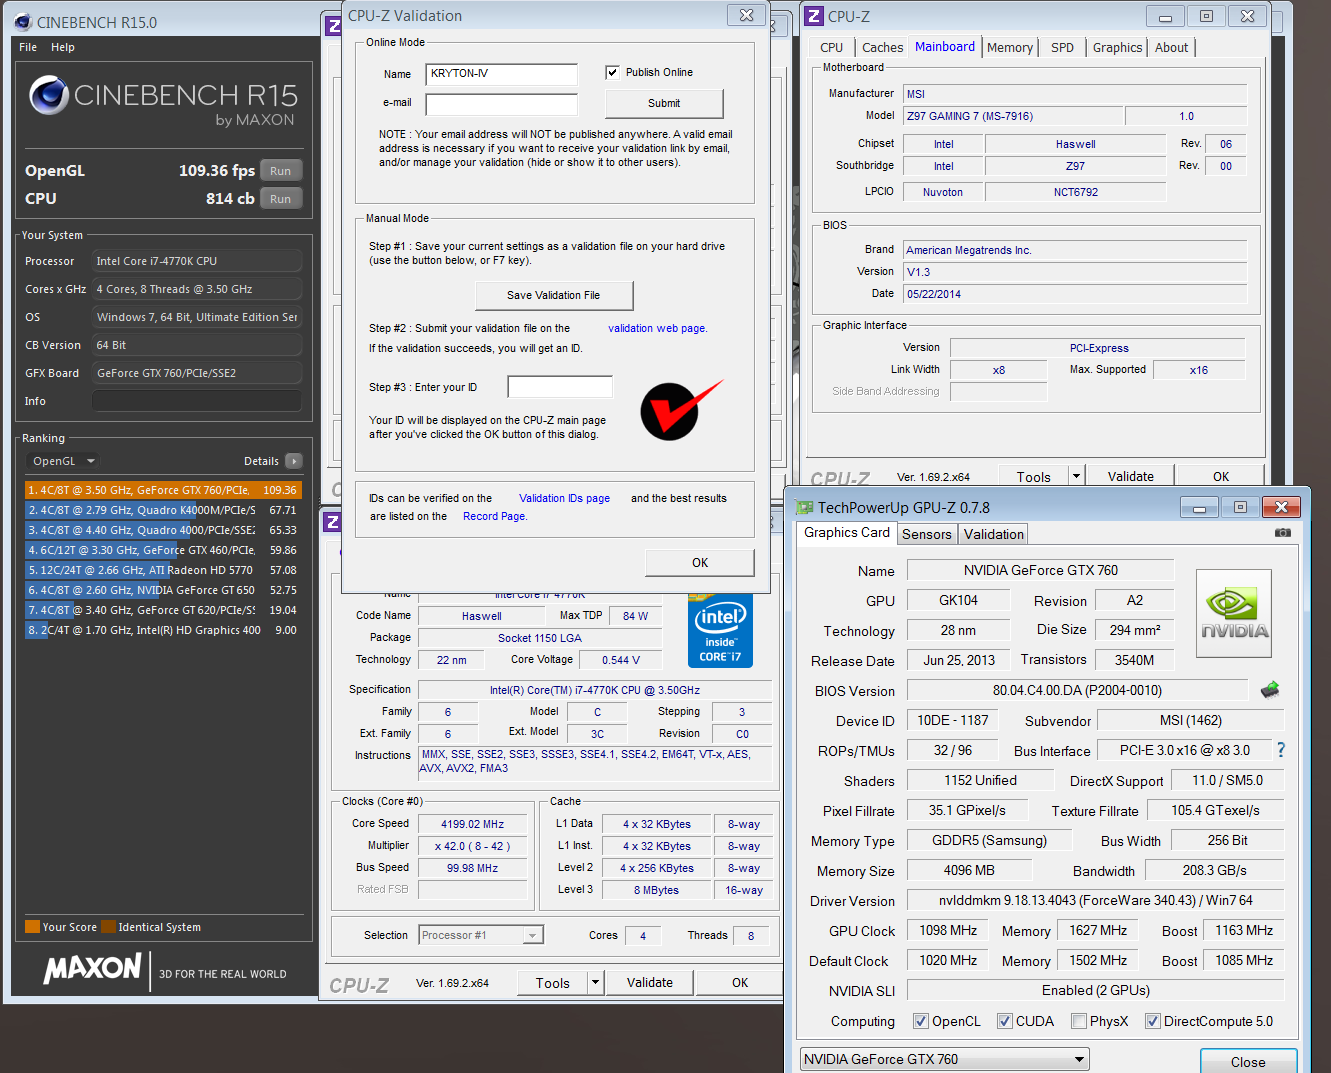This screenshot has width=1331, height=1073.
Task: Open the Cinebench File menu
Action: tap(28, 47)
